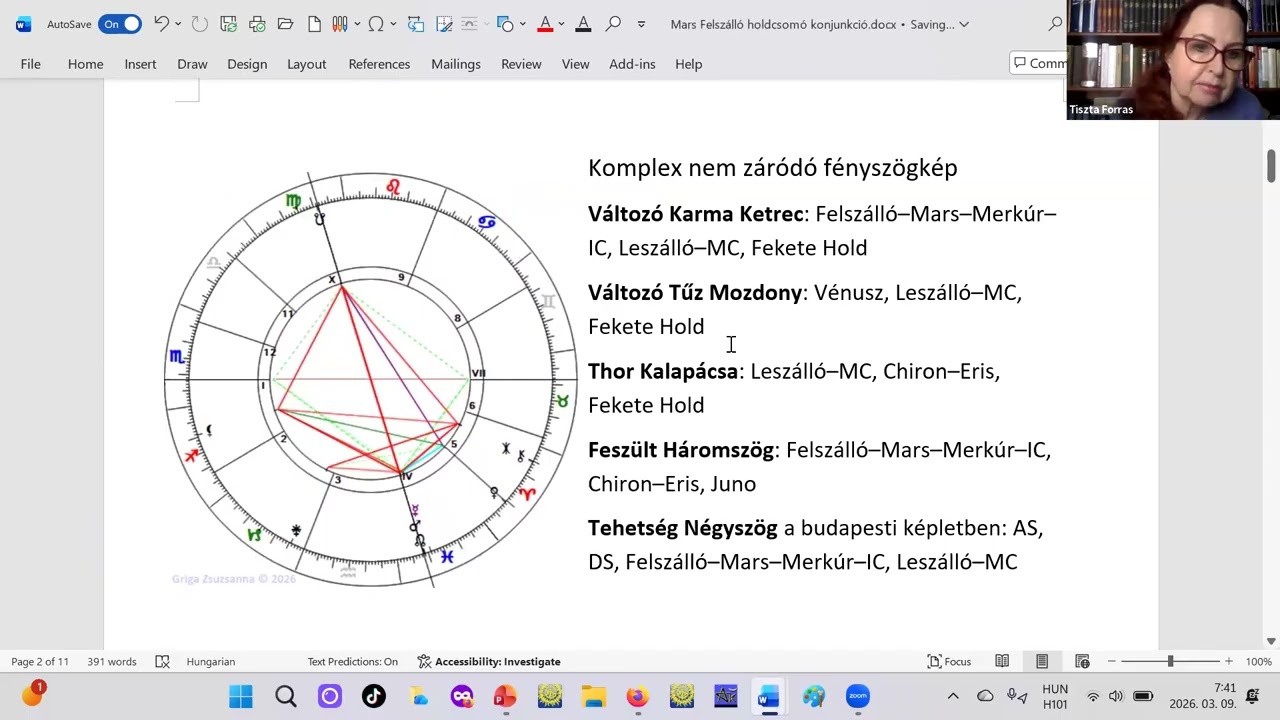Switch to the Home tab
This screenshot has height=720, width=1280.
(x=85, y=64)
